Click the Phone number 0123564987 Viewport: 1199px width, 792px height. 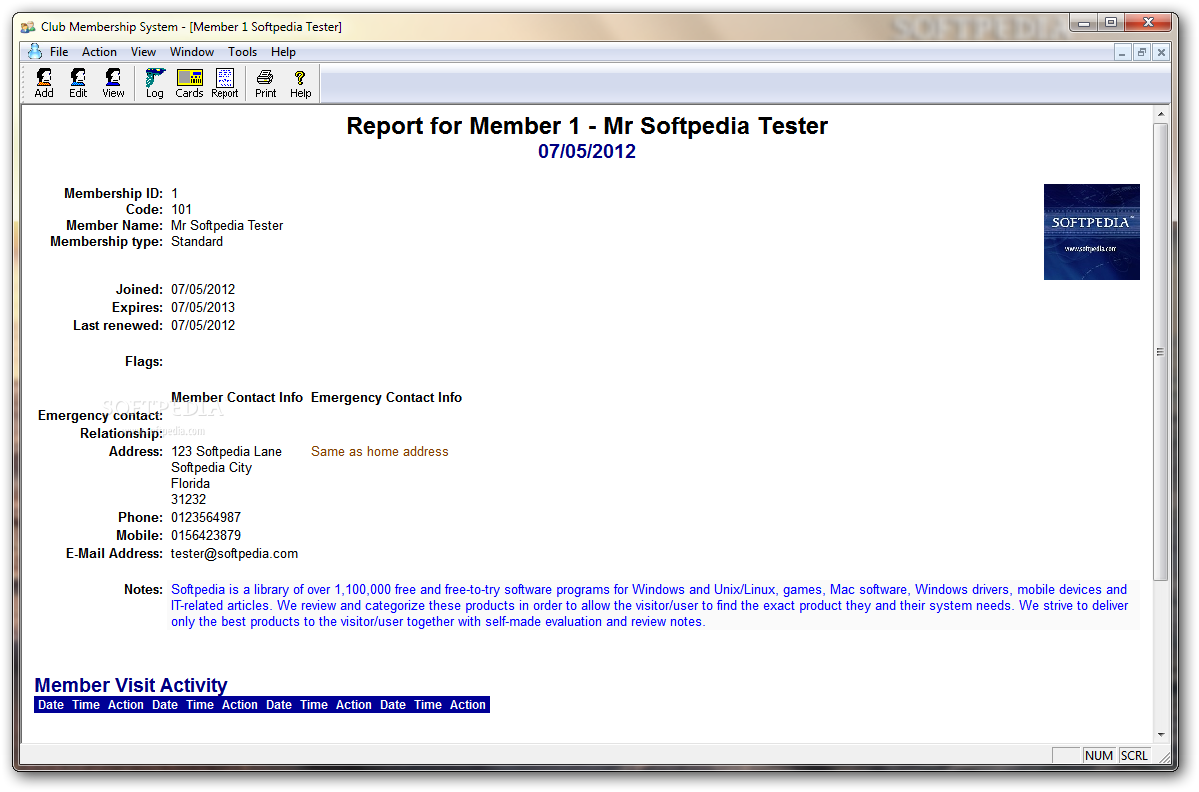tap(206, 518)
